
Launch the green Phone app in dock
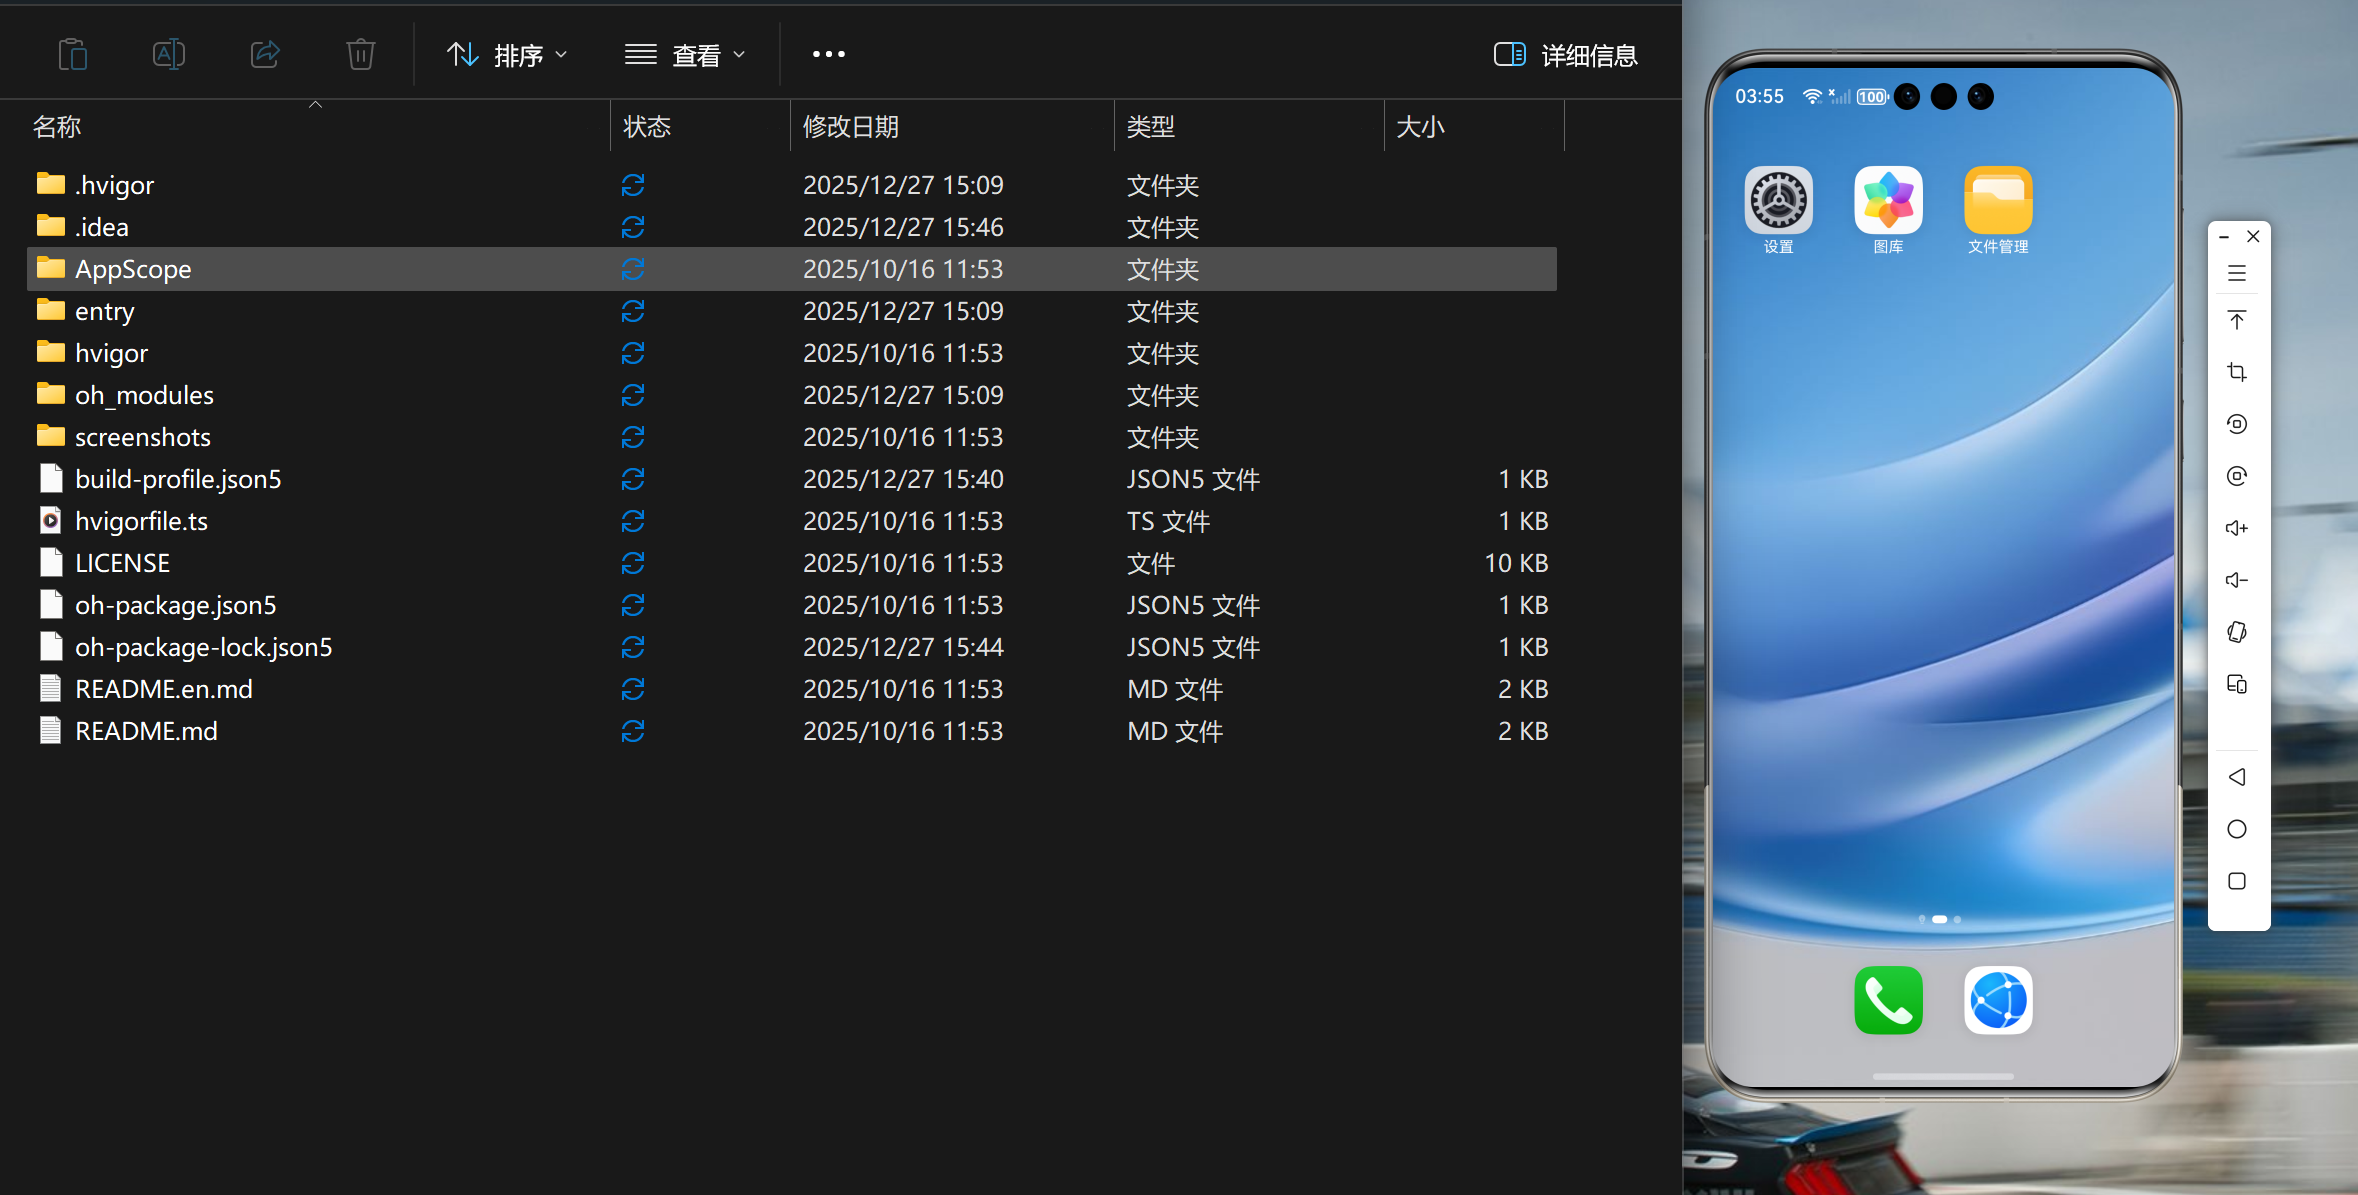[x=1888, y=999]
